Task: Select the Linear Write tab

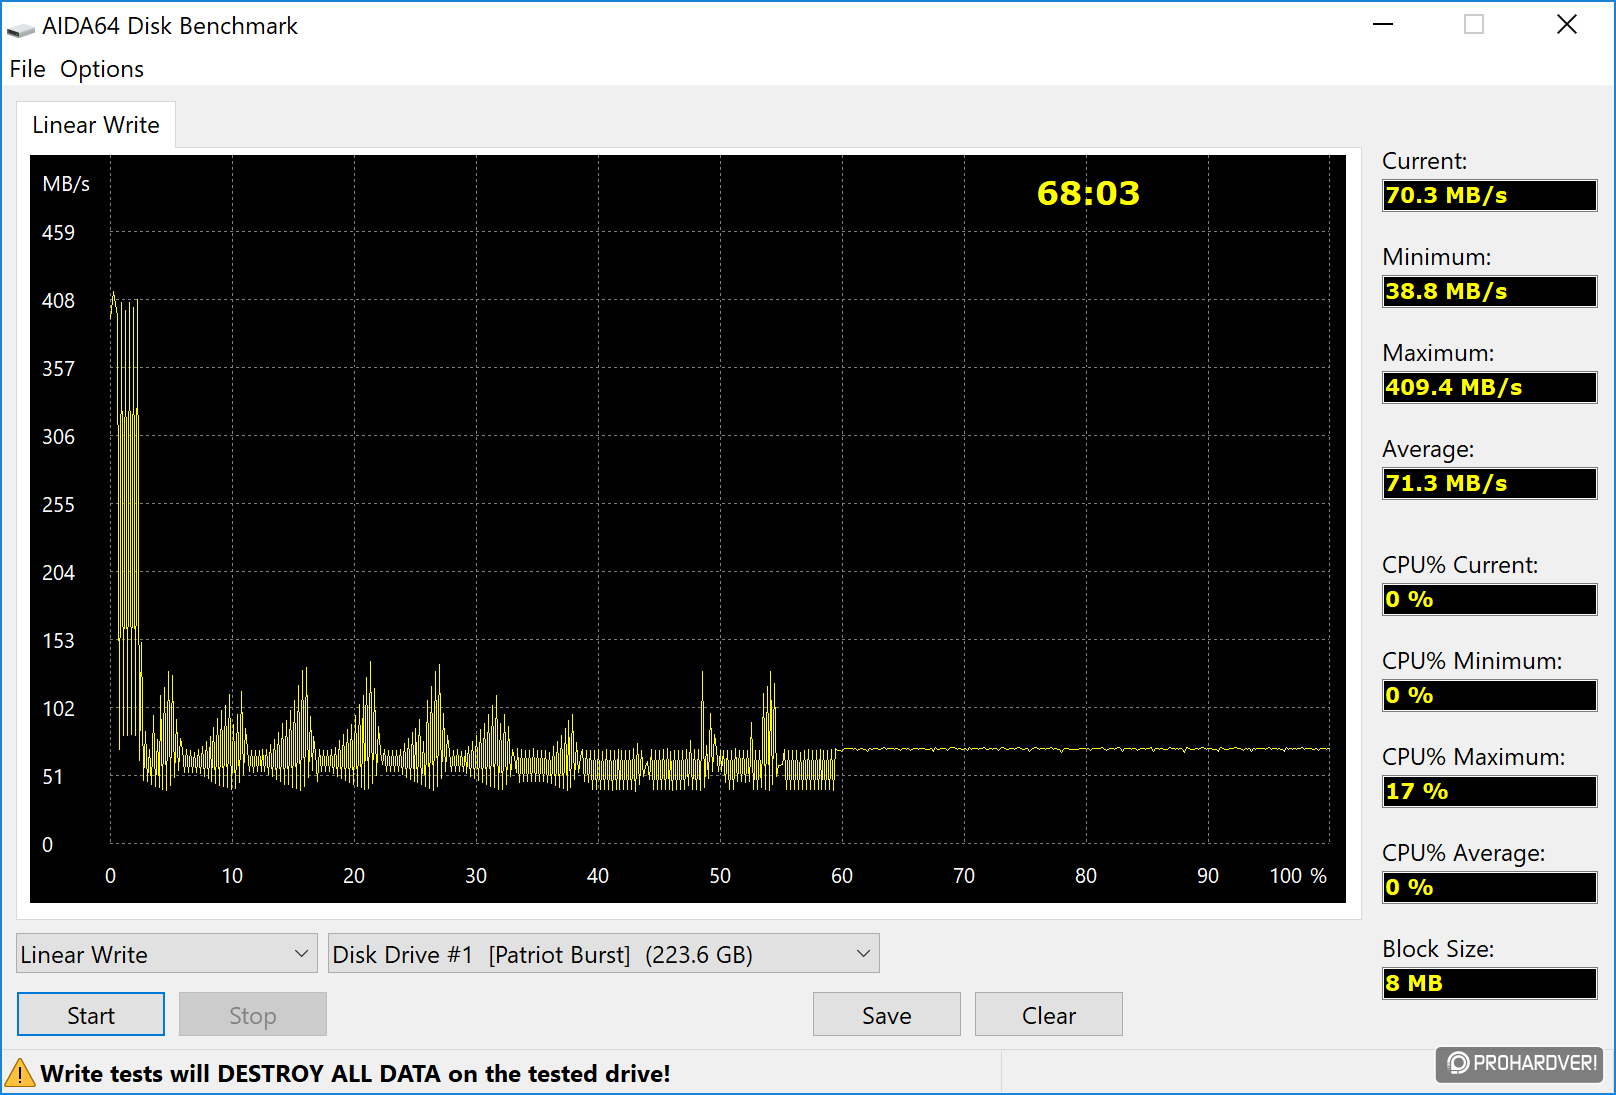Action: (96, 125)
